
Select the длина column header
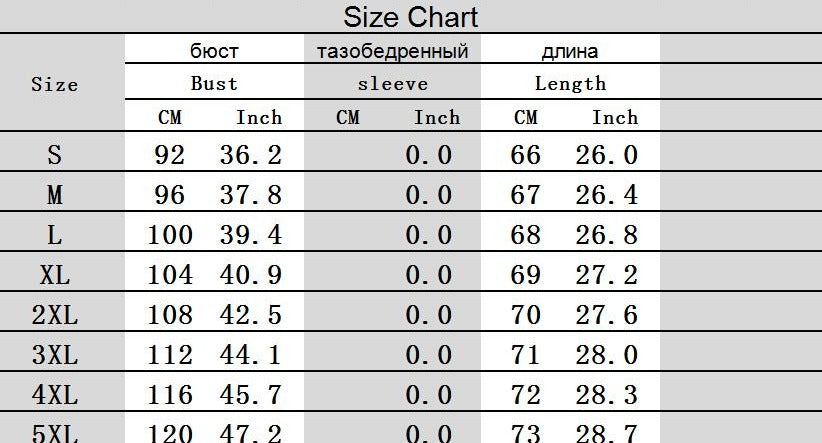(x=570, y=51)
